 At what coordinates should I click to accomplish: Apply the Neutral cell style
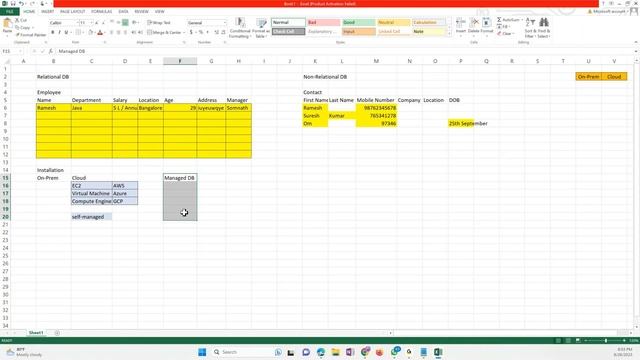click(393, 22)
